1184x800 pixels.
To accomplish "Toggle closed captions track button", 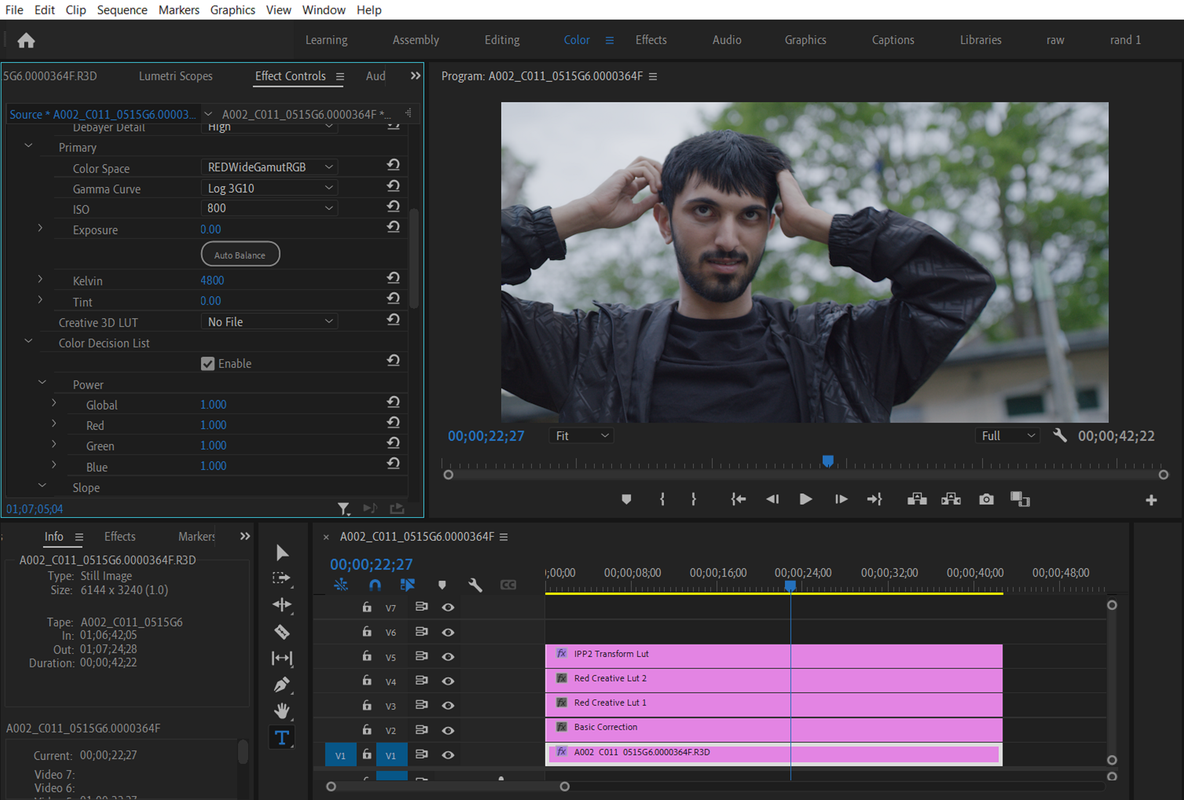I will pyautogui.click(x=508, y=585).
